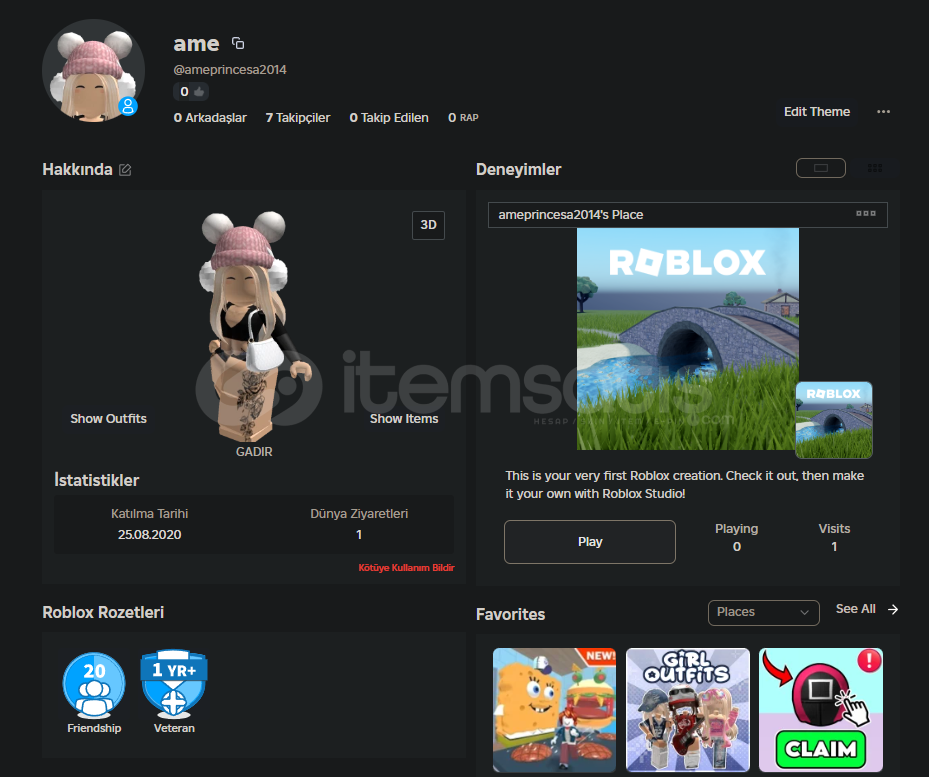Viewport: 929px width, 777px height.
Task: Click the blue presence status icon
Action: (128, 107)
